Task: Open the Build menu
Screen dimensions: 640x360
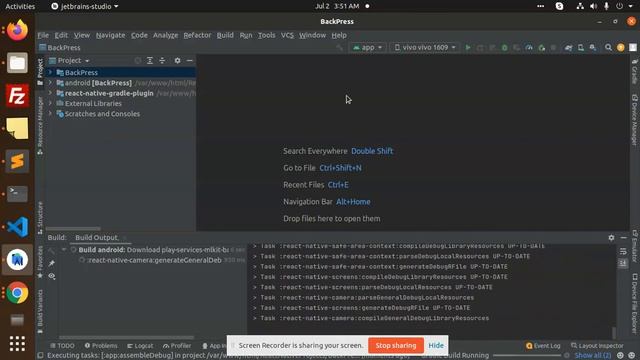Action: [225, 35]
